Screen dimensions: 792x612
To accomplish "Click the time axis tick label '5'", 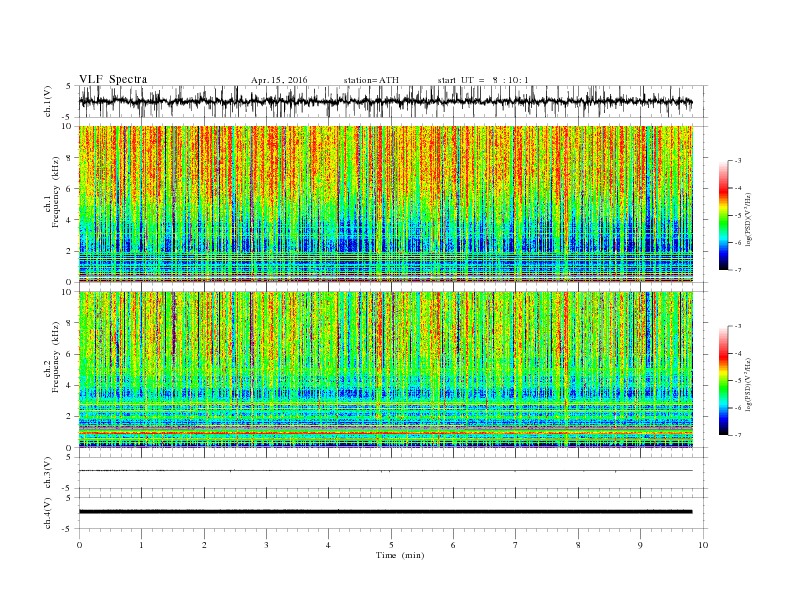I will [x=391, y=545].
